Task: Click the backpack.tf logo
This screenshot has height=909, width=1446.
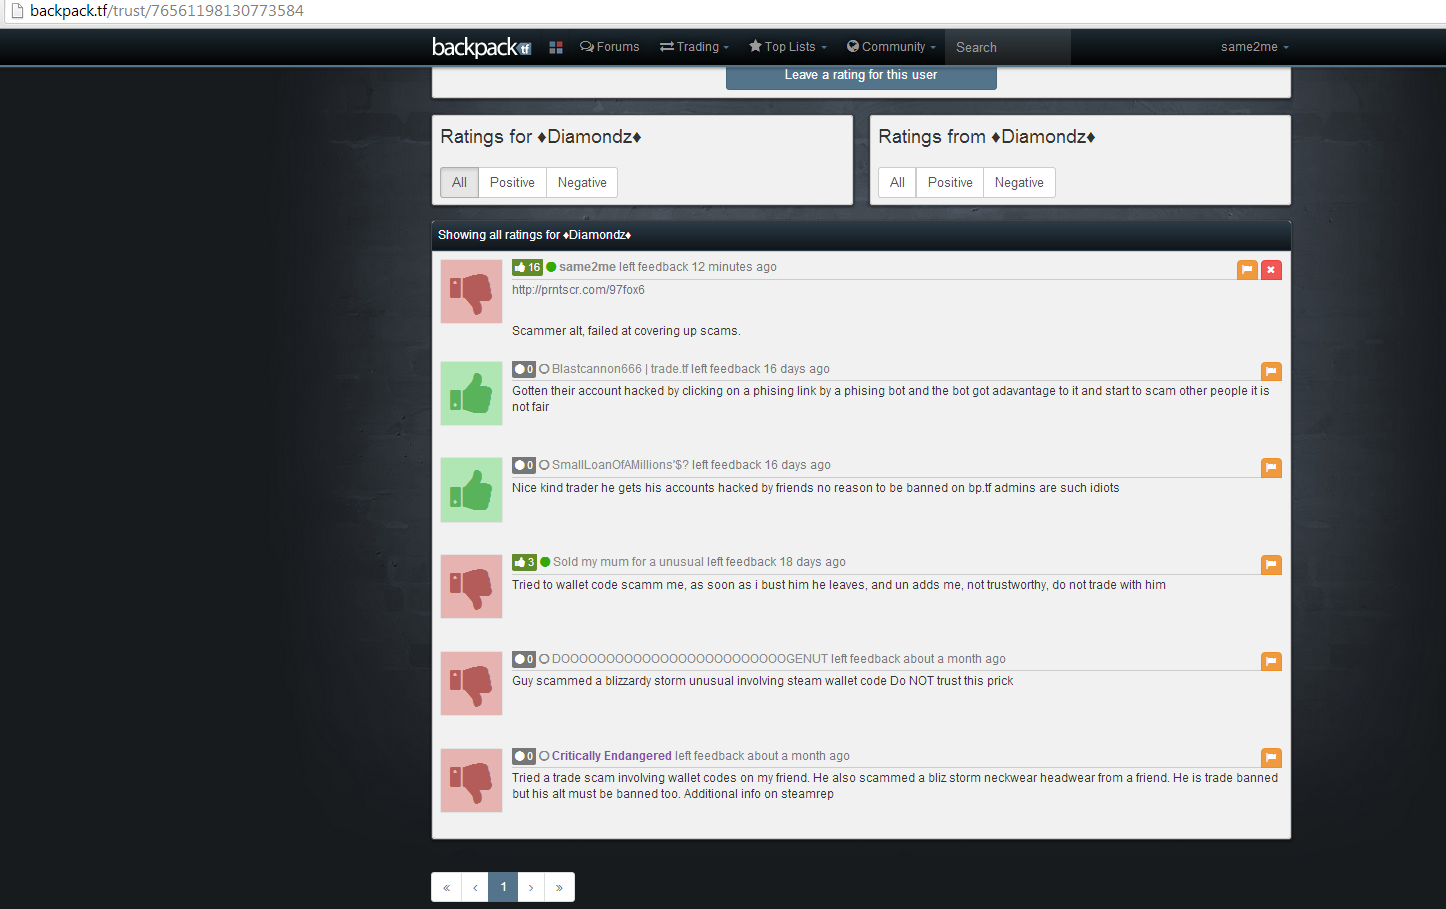Action: (481, 47)
